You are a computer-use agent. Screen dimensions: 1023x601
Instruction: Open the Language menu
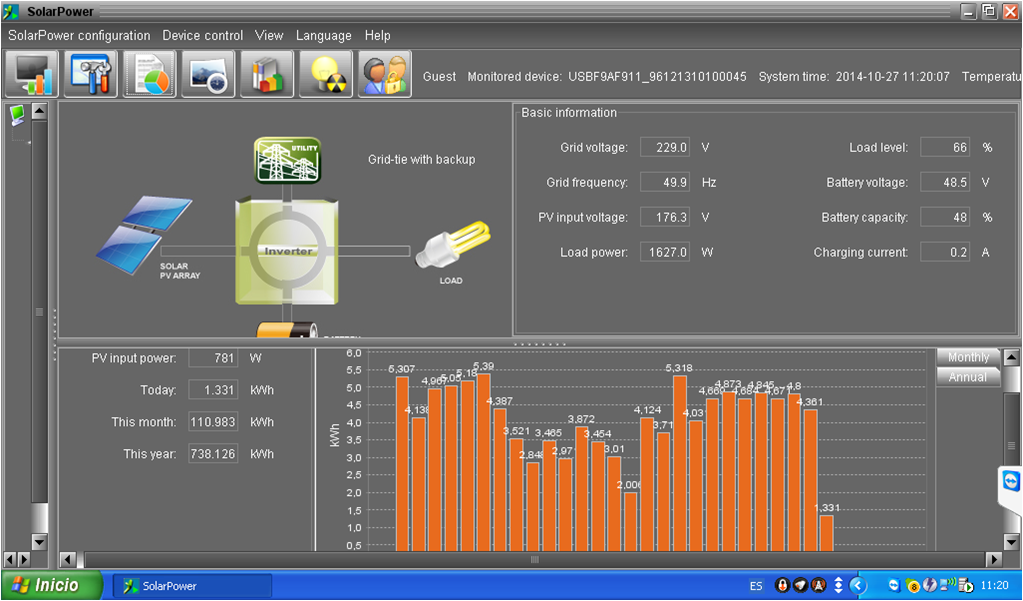tap(324, 35)
